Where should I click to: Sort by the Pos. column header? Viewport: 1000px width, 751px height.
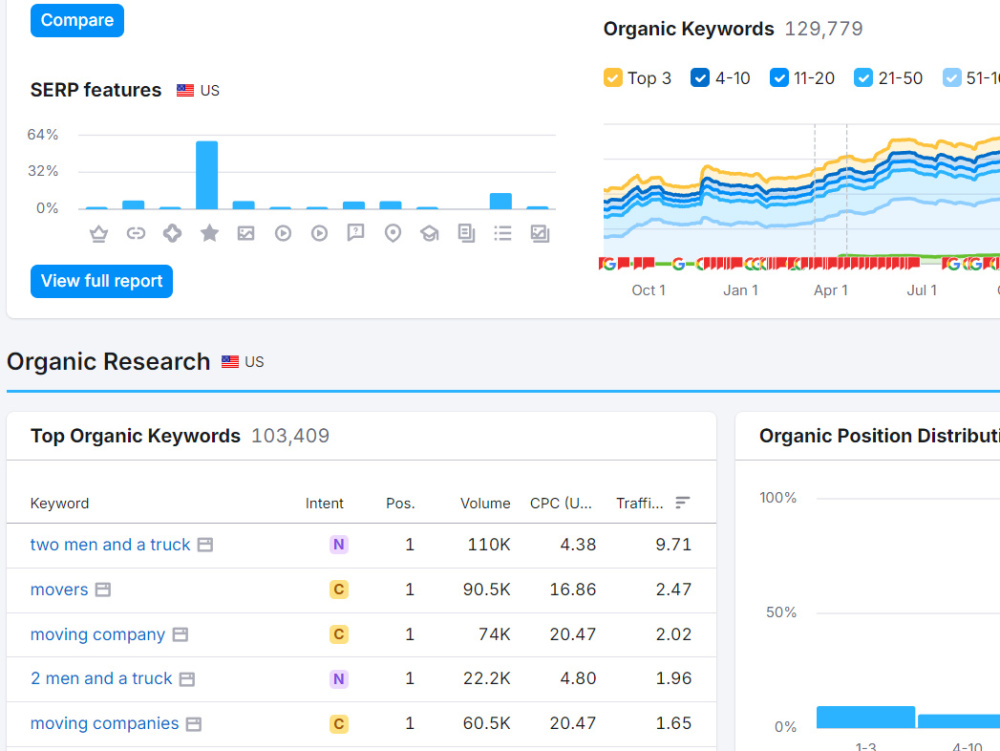pyautogui.click(x=401, y=504)
